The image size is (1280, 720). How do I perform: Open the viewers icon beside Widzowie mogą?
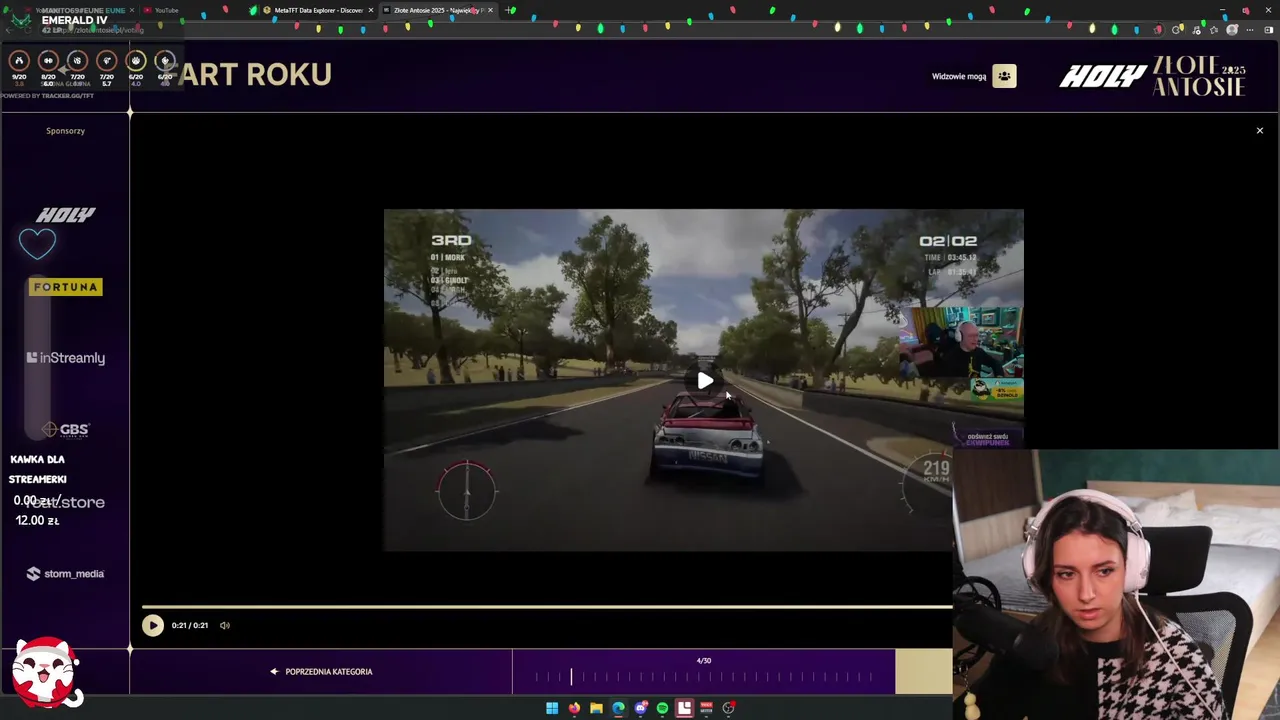point(1004,76)
